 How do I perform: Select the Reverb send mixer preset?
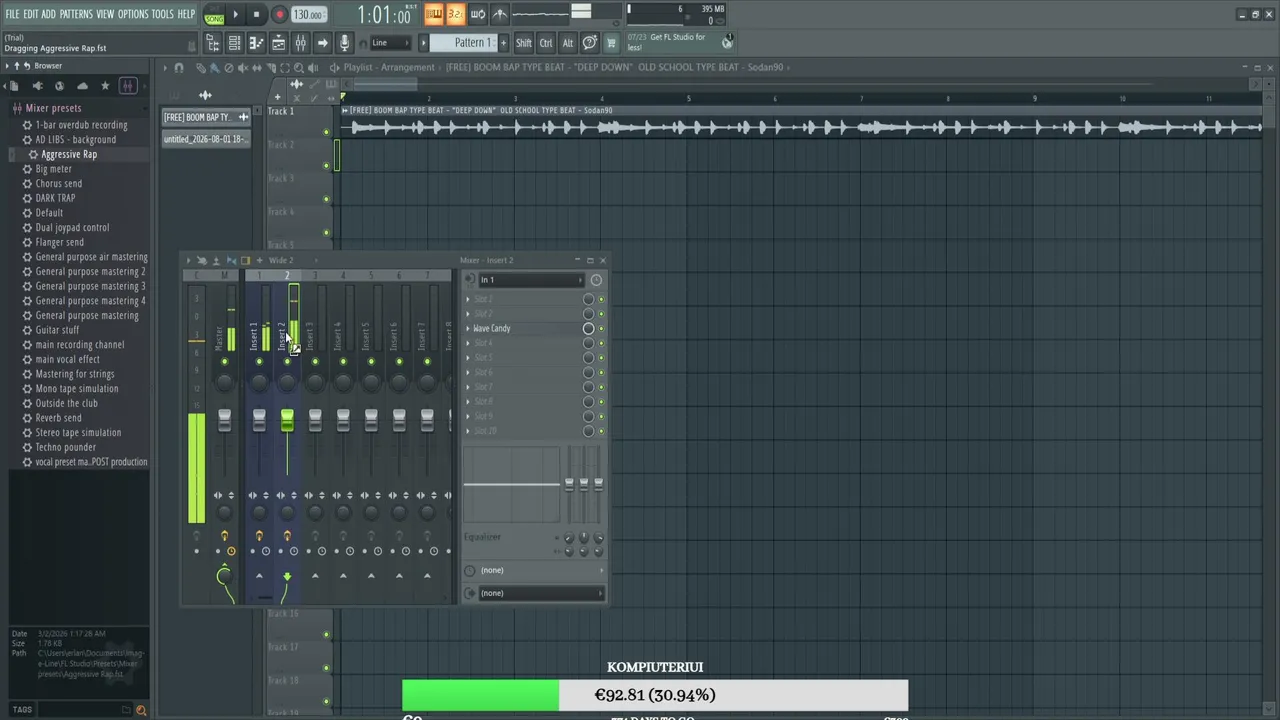59,418
